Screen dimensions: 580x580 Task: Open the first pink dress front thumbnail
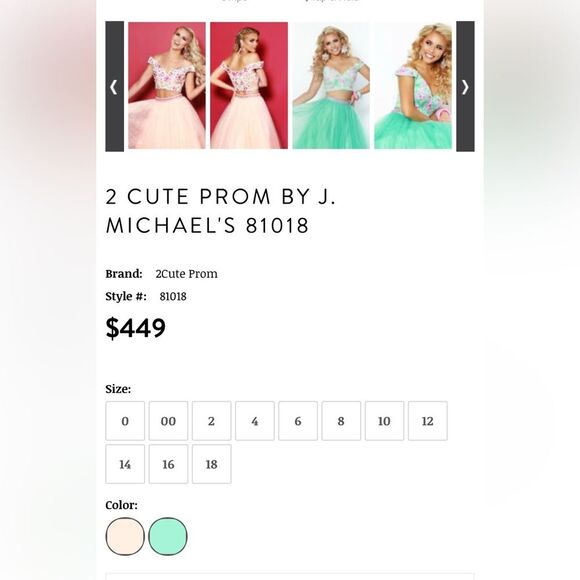(167, 85)
